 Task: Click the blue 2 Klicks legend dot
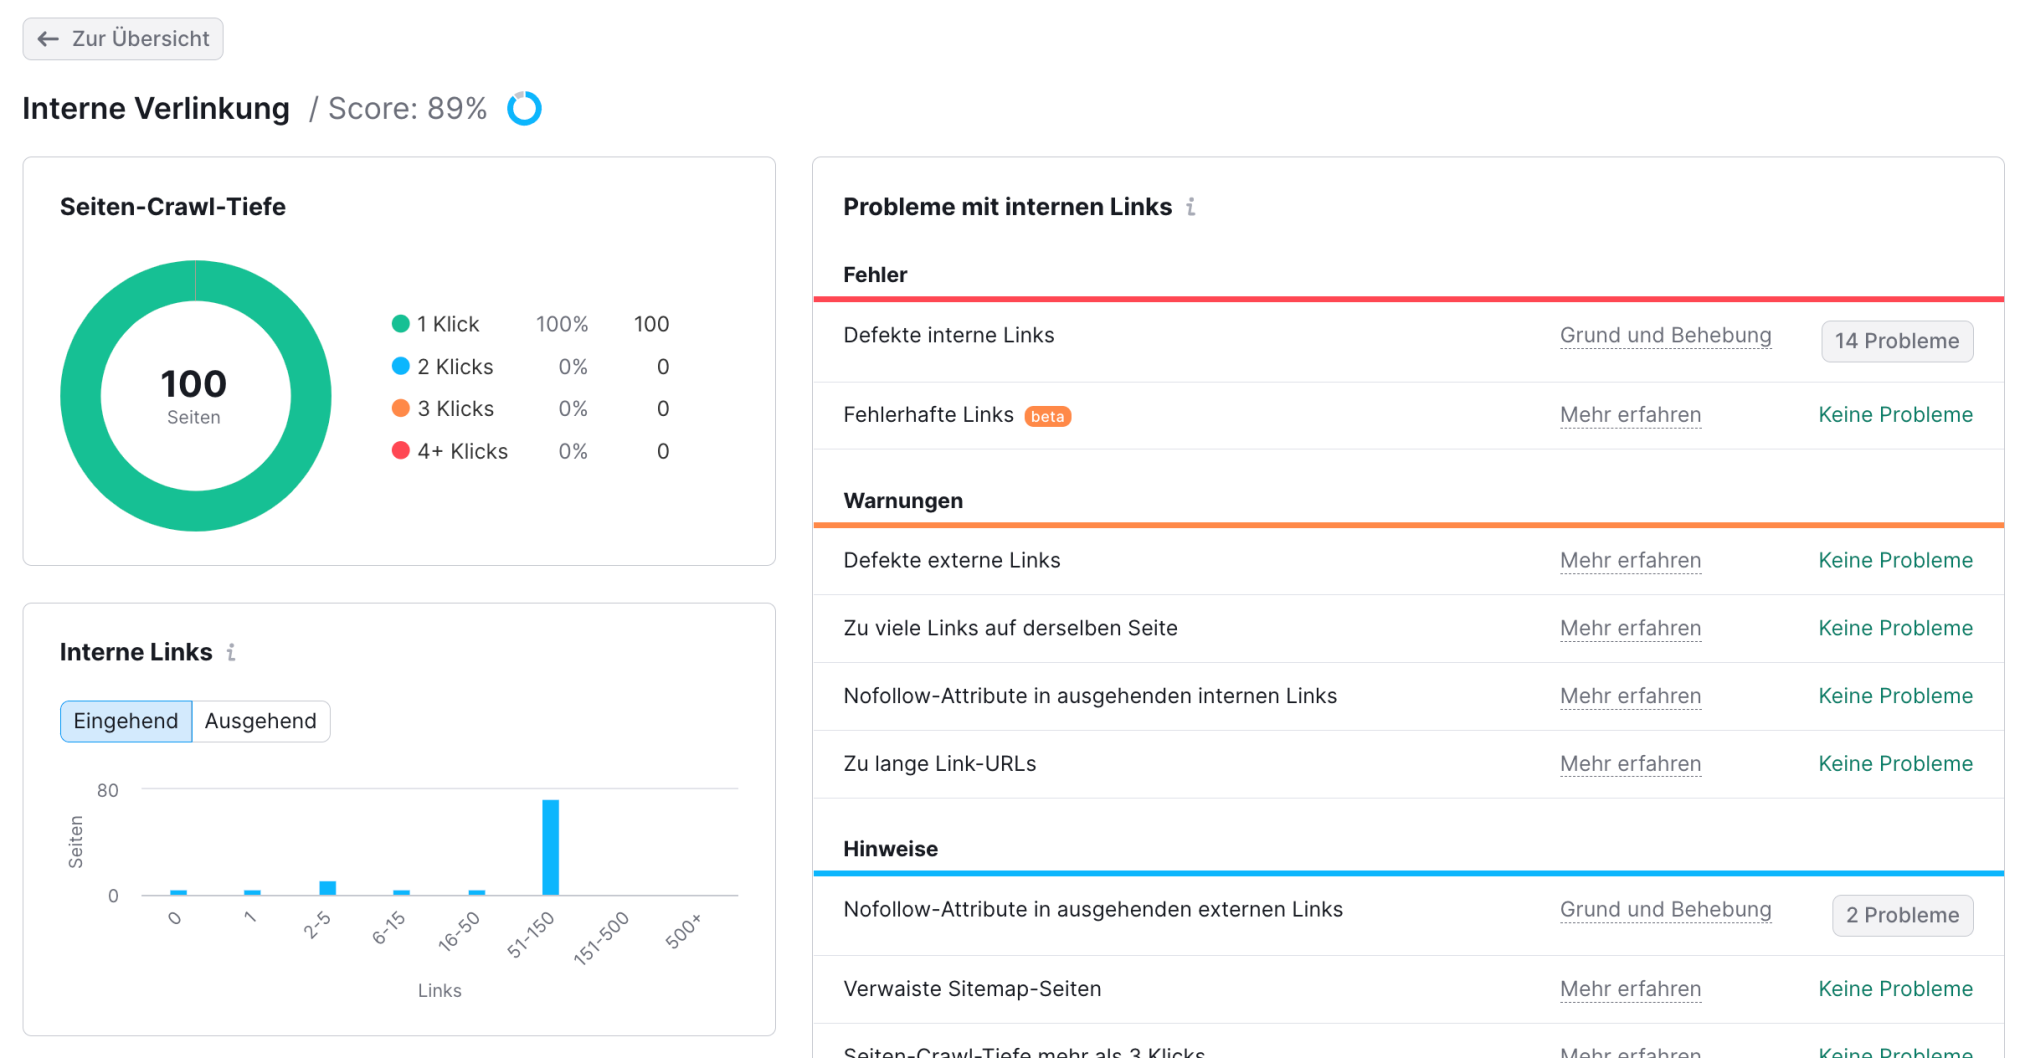pos(400,366)
